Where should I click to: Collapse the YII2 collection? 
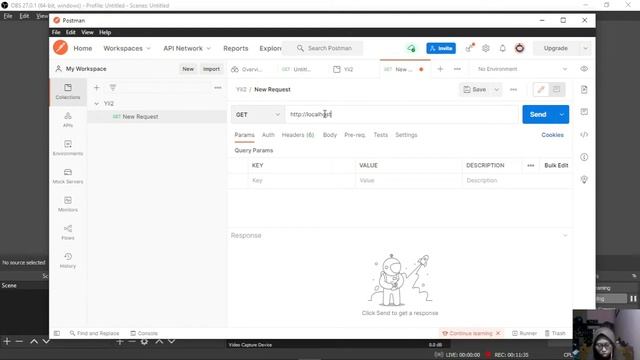97,104
